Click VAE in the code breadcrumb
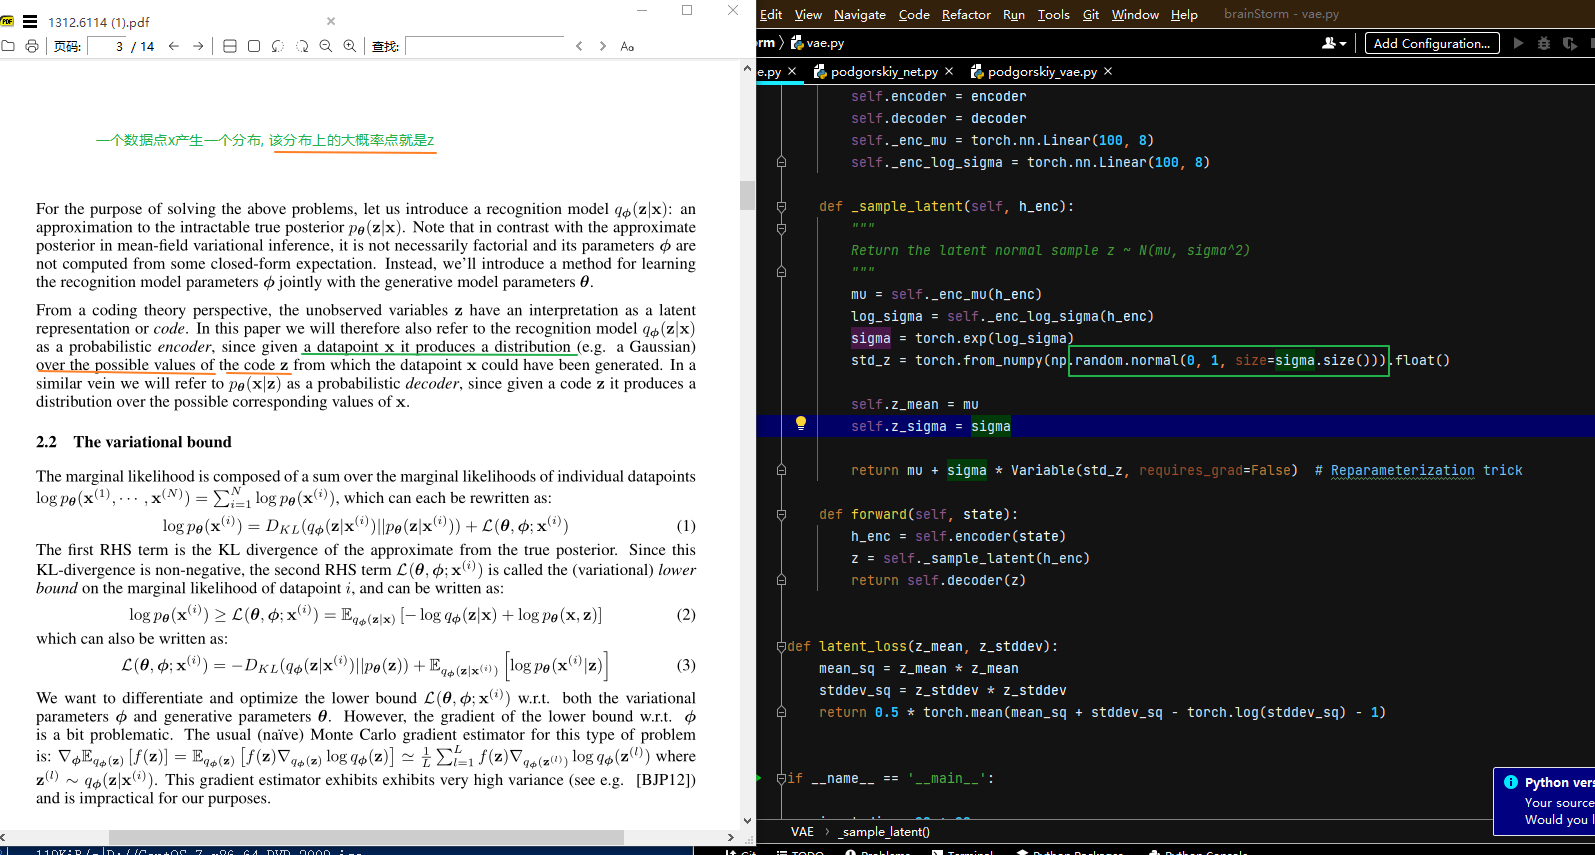The height and width of the screenshot is (855, 1595). [802, 831]
